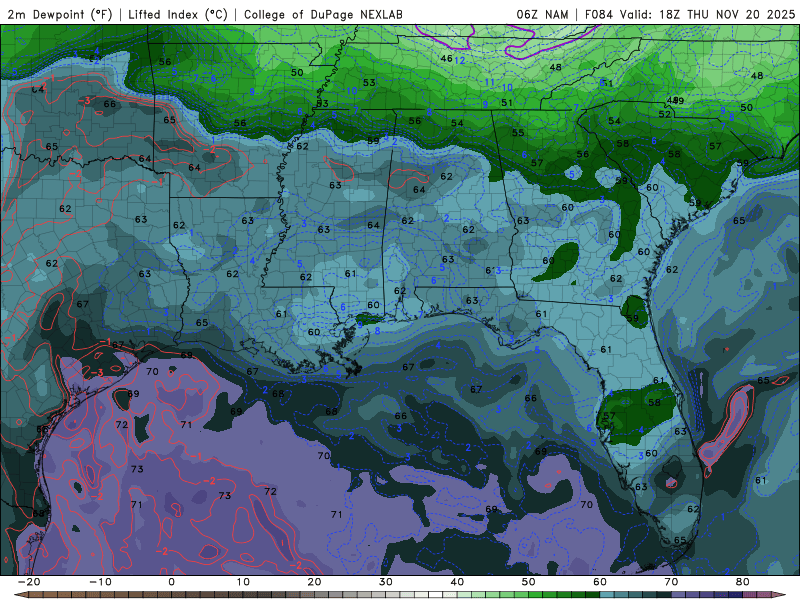Click the "55" dewpoint value on map

click(518, 133)
